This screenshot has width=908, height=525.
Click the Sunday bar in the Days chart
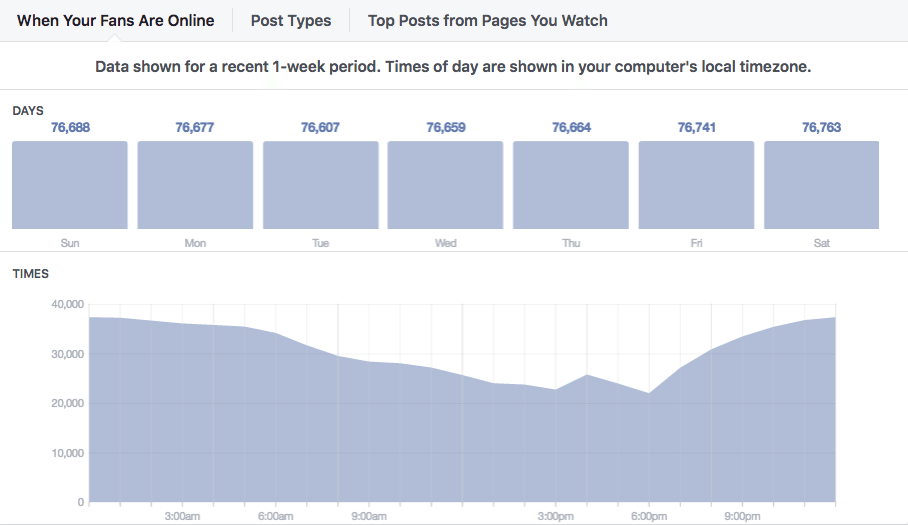click(x=70, y=185)
